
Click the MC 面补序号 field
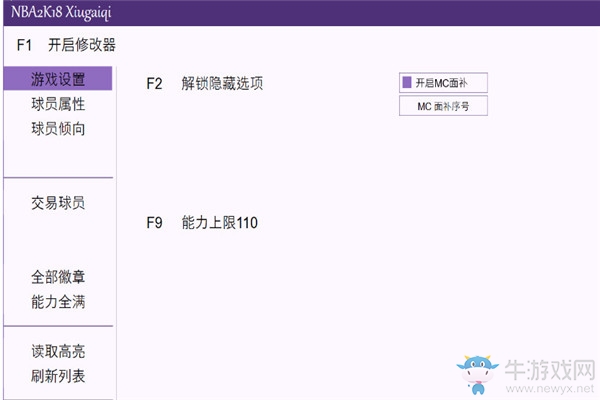(443, 106)
